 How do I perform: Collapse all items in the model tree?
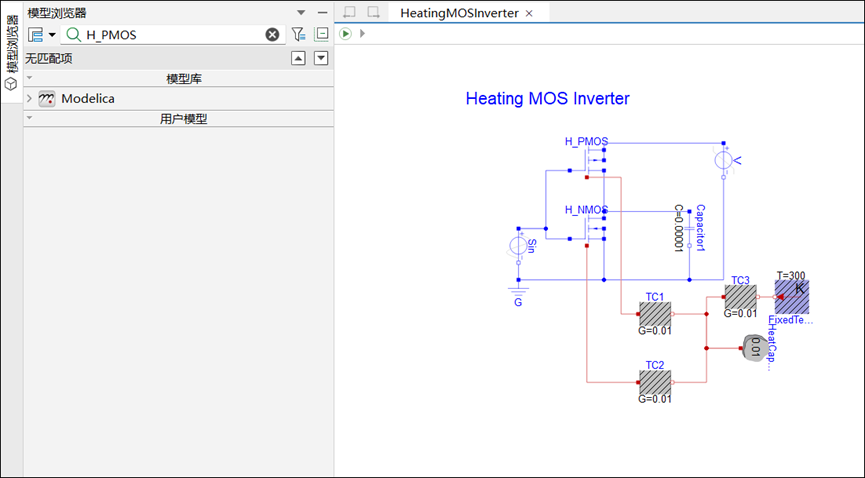click(x=322, y=34)
